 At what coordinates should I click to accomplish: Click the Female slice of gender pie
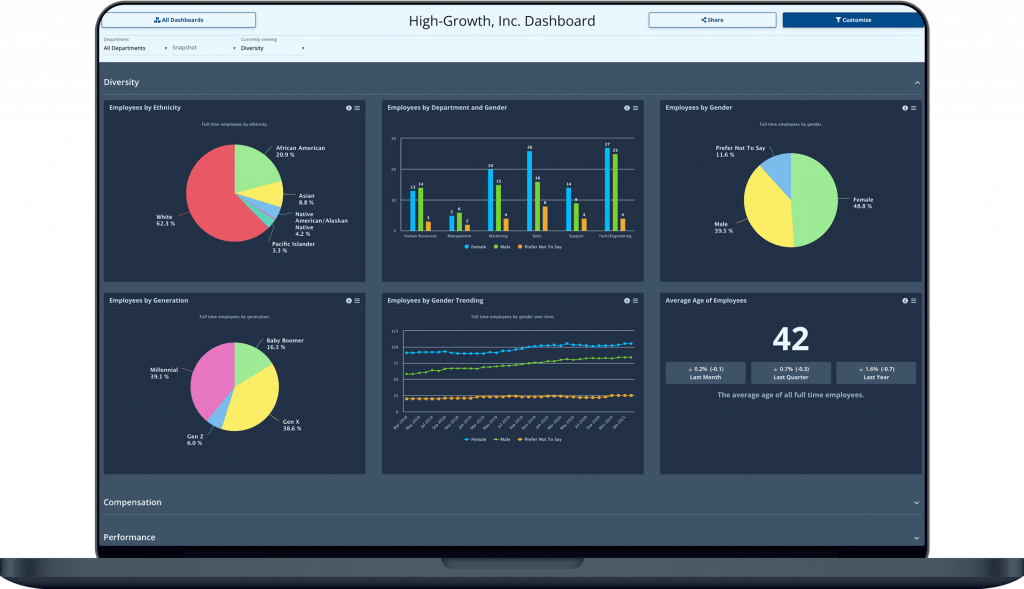coord(815,199)
